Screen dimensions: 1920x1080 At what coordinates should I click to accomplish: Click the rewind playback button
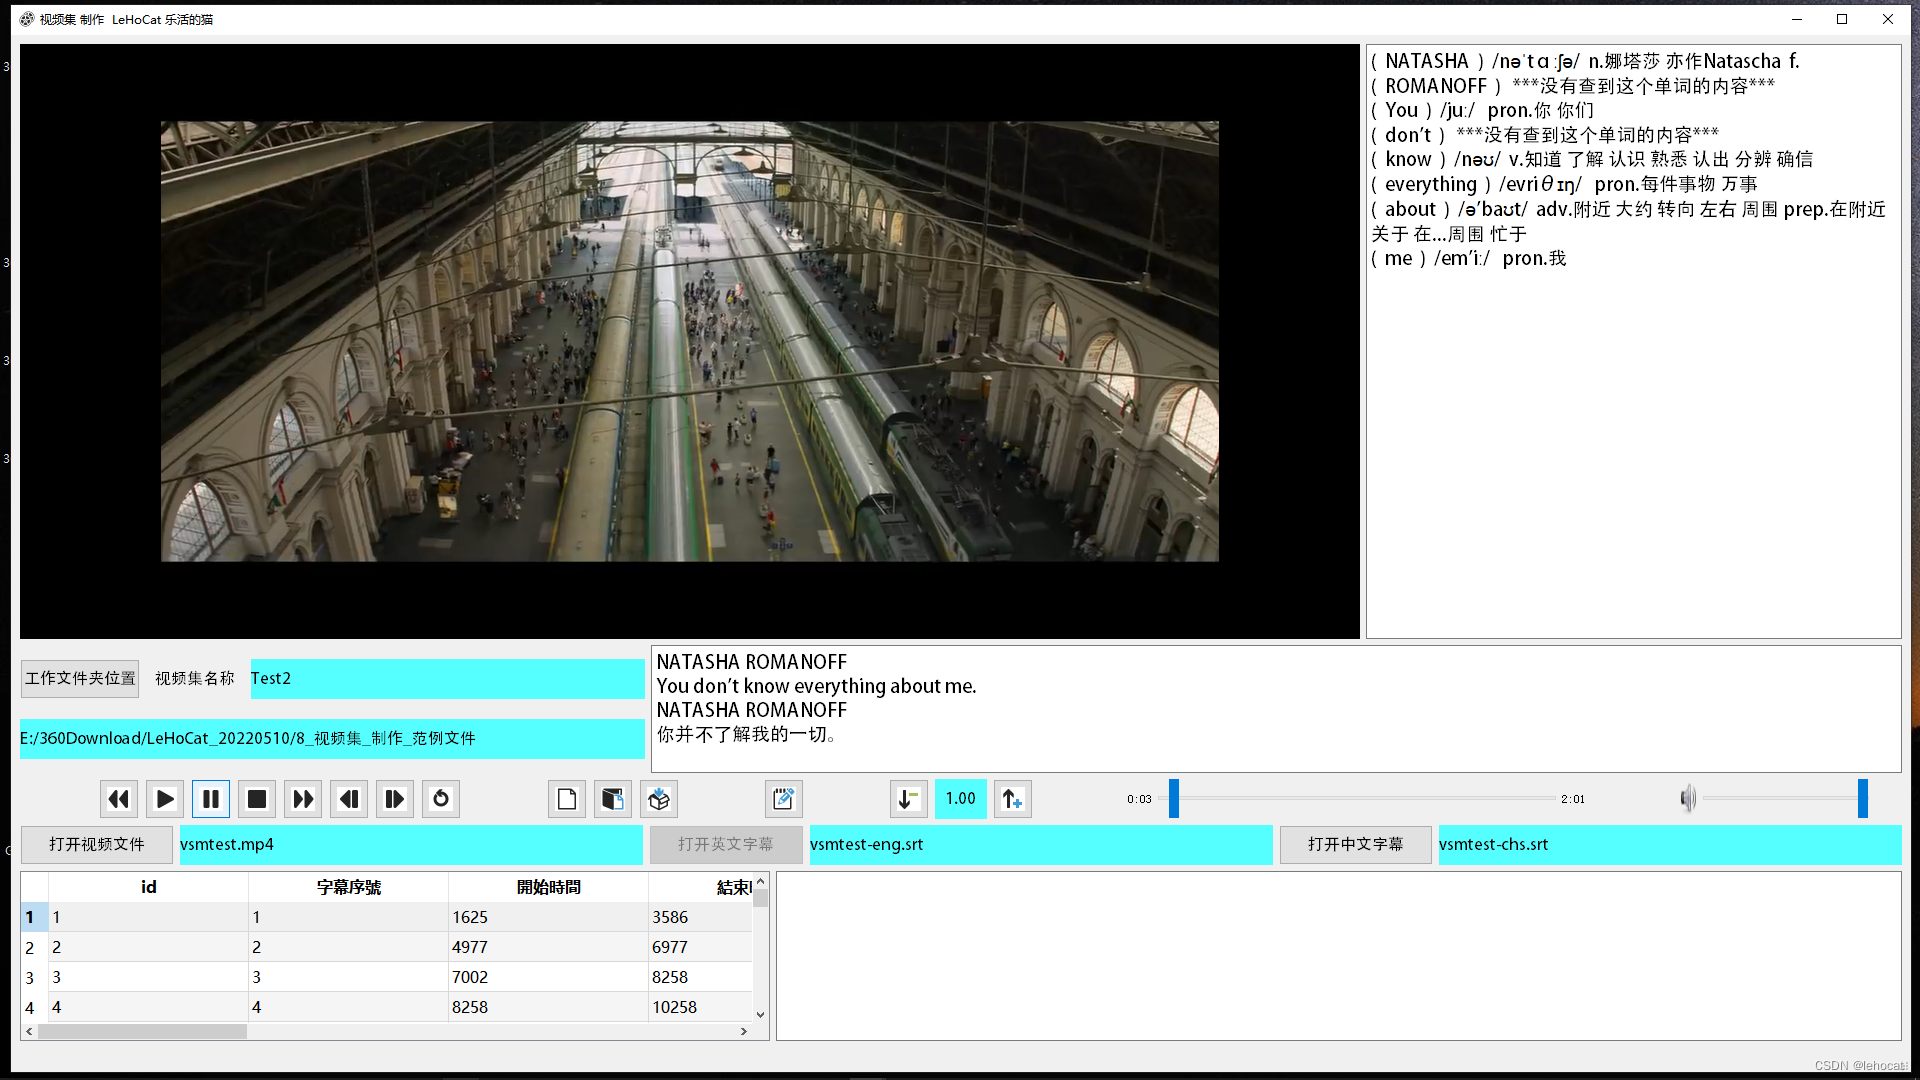point(119,799)
